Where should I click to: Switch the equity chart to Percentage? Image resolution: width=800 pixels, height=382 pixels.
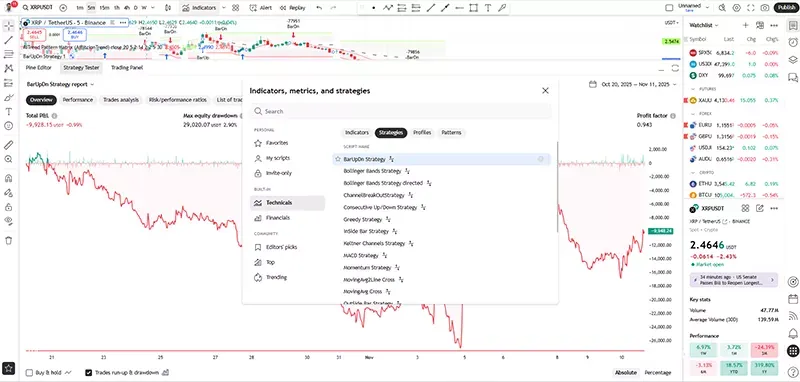pos(658,373)
